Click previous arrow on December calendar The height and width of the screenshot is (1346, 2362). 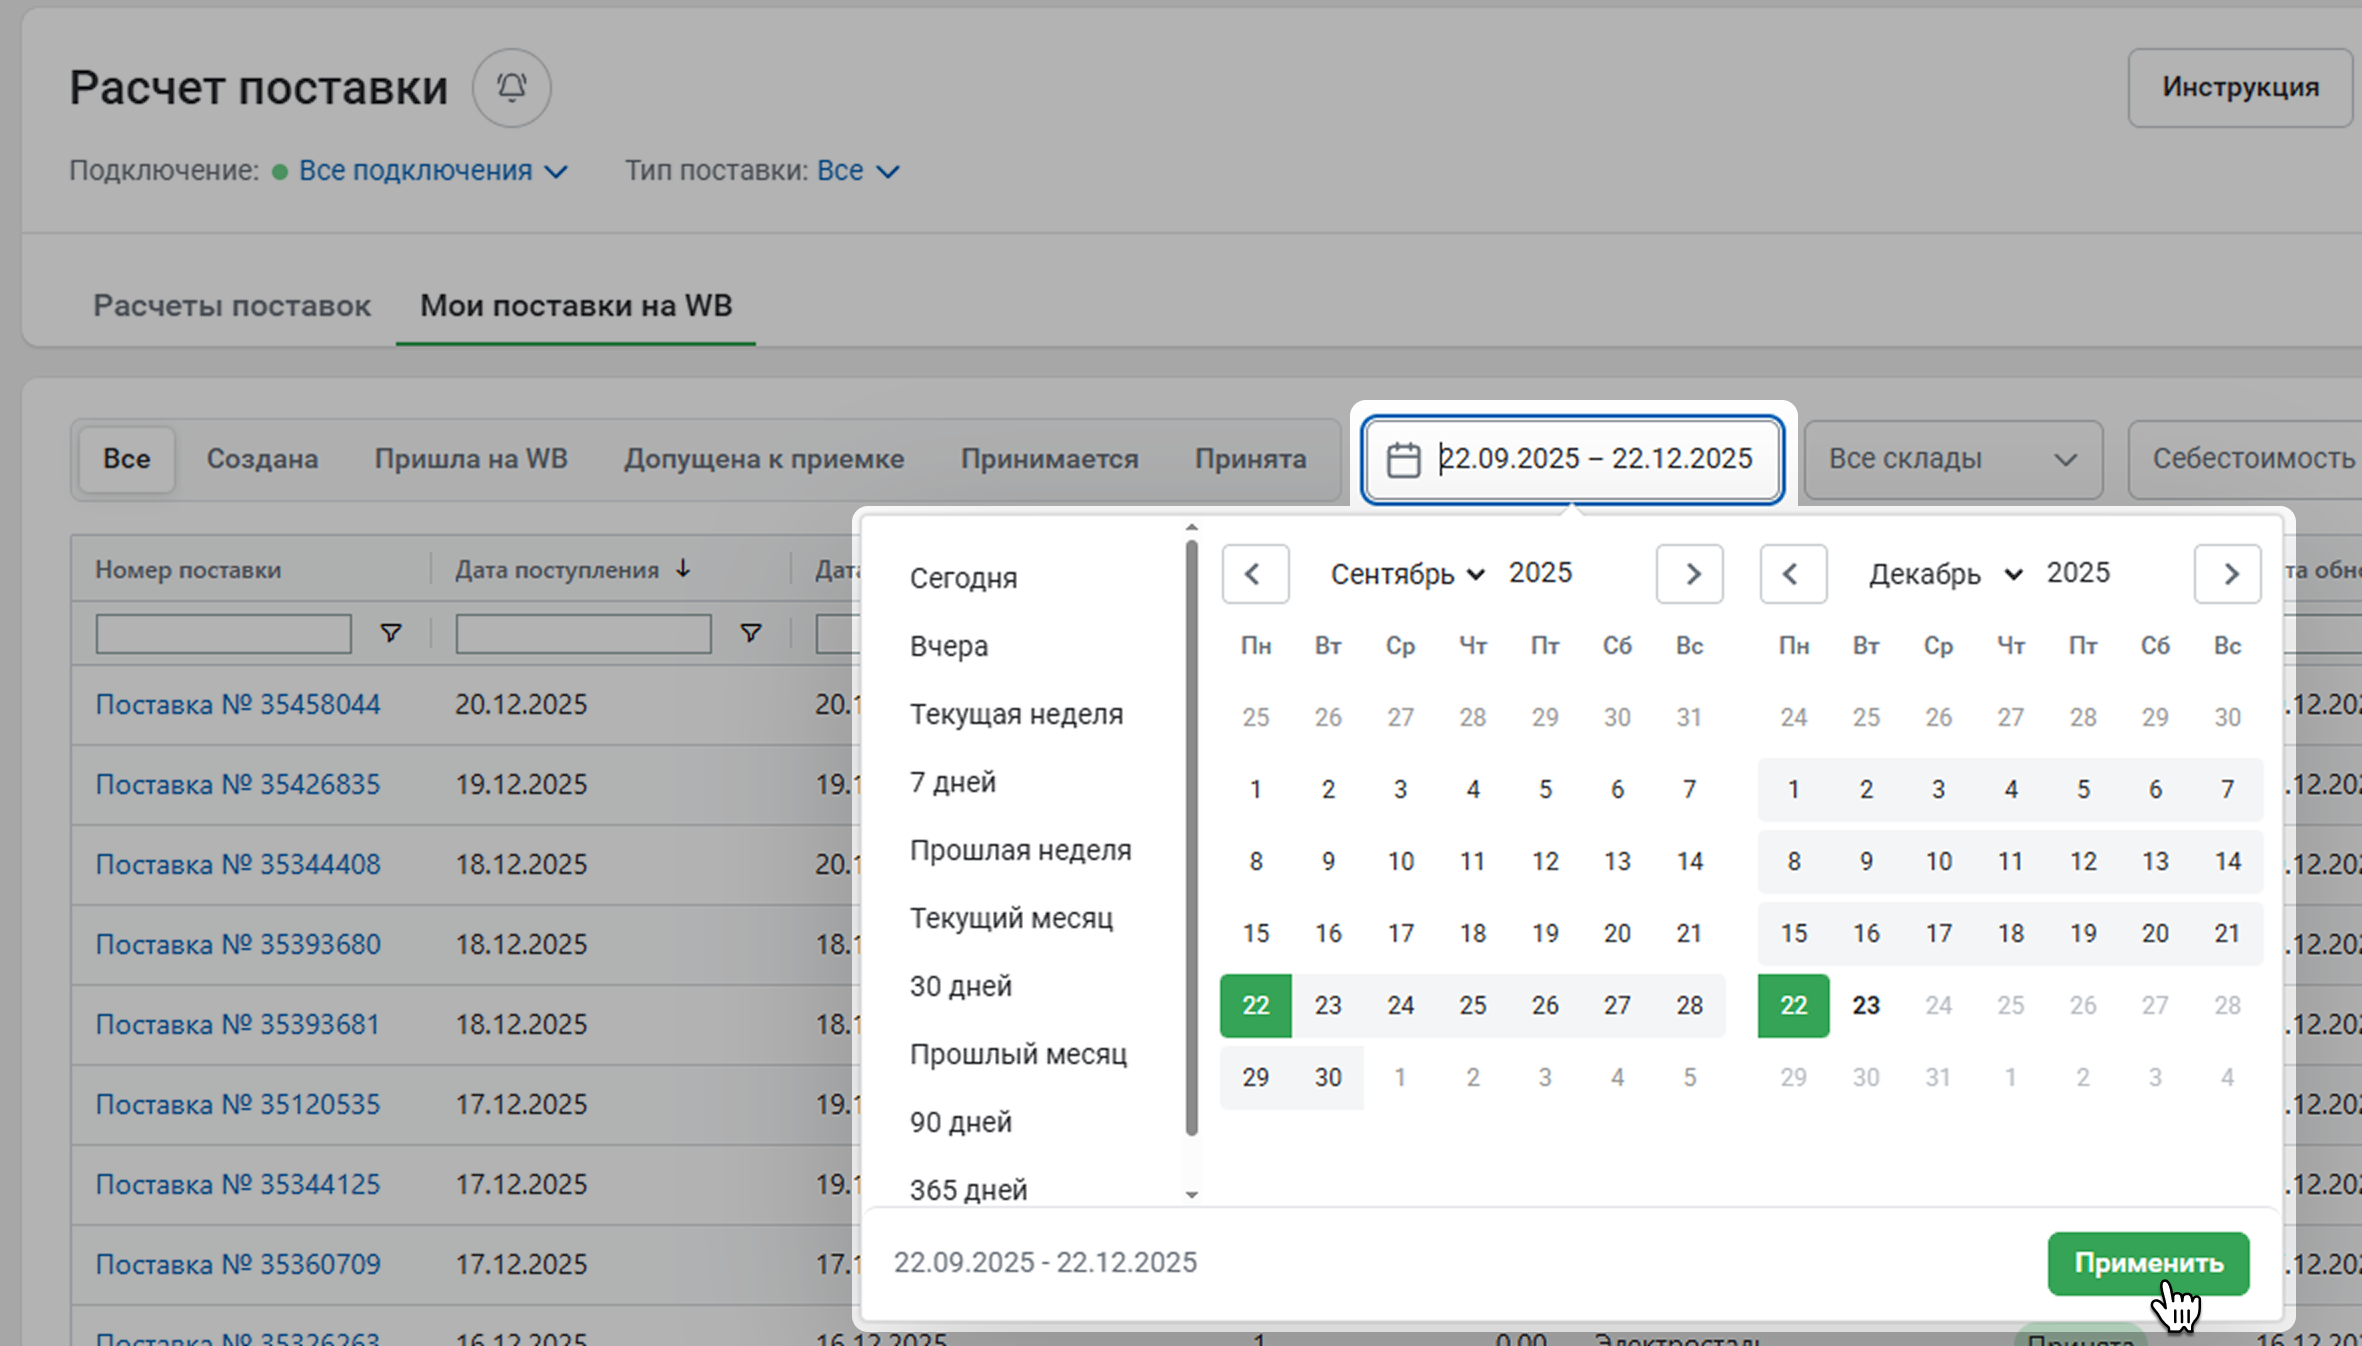[x=1792, y=574]
